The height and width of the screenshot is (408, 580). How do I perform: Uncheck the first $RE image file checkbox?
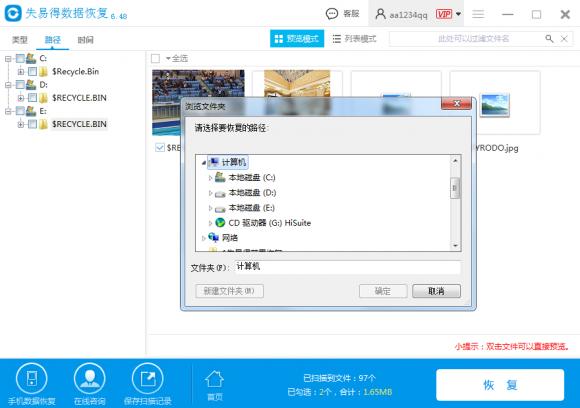(x=160, y=148)
